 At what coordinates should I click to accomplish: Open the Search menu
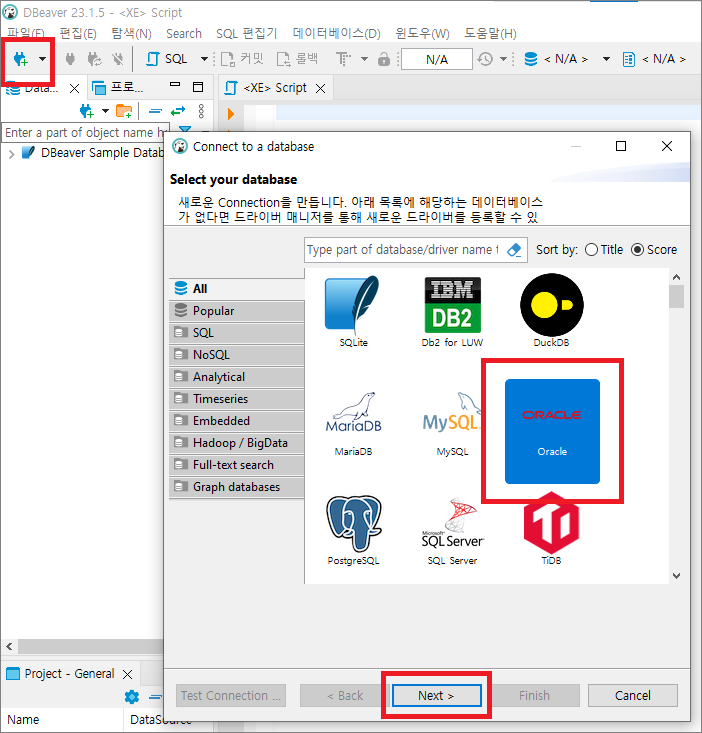(x=184, y=34)
